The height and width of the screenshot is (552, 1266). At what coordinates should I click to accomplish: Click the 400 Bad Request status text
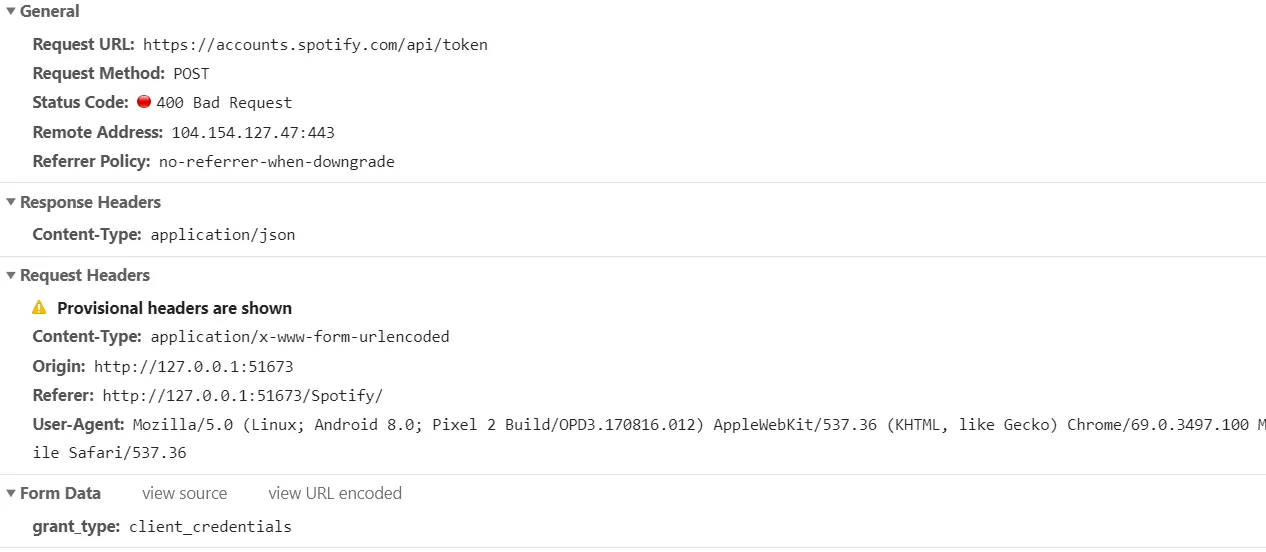224,103
